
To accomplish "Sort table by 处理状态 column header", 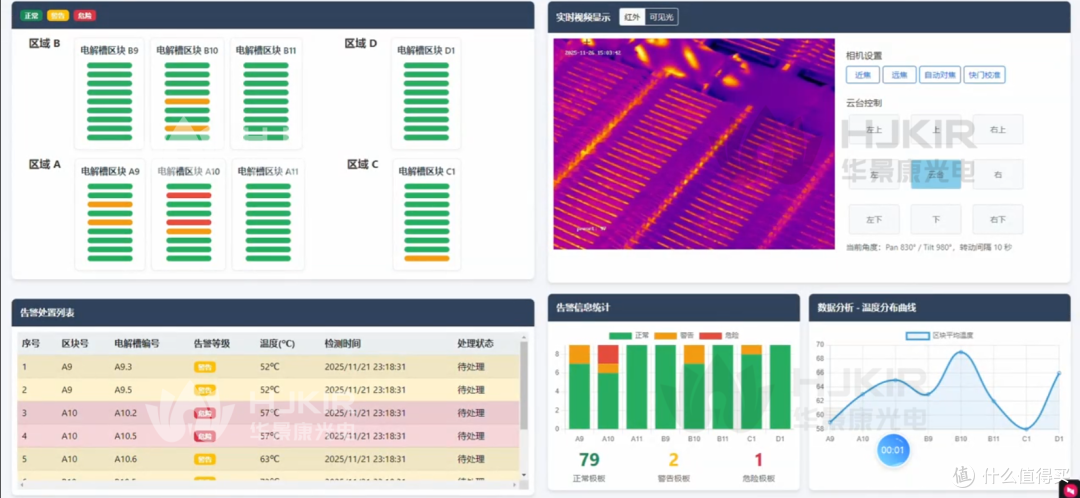I will point(475,343).
